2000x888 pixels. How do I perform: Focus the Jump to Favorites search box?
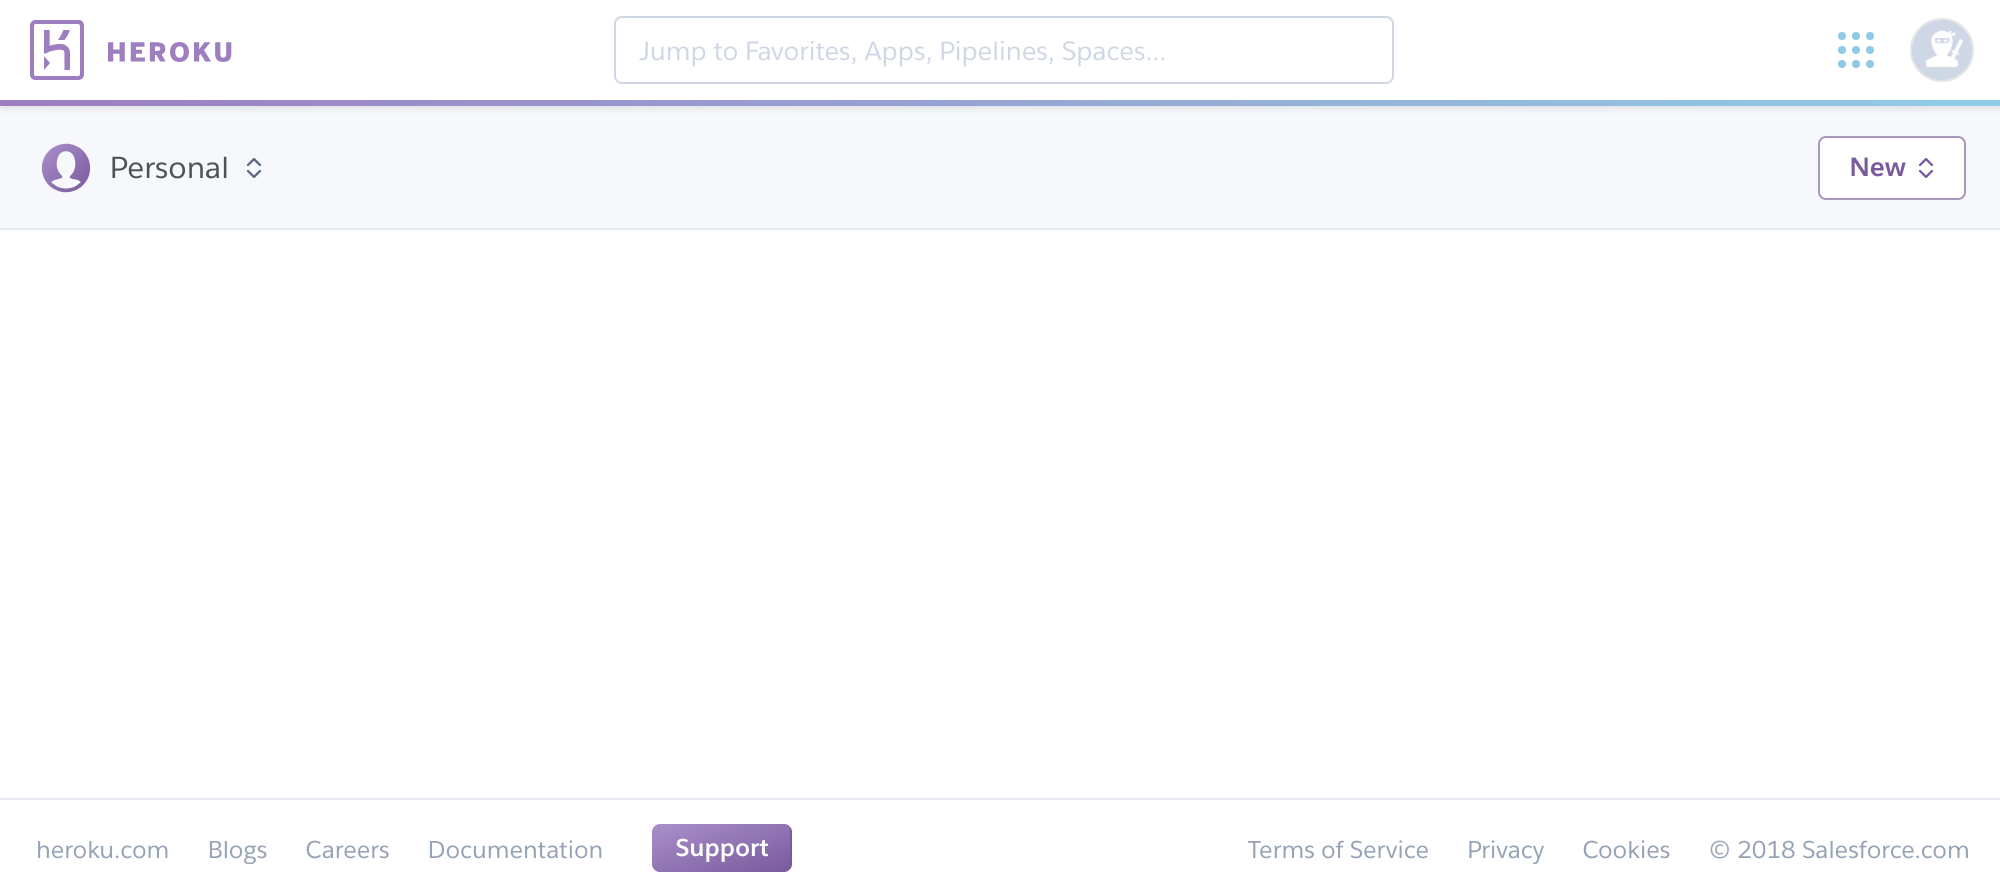coord(1003,50)
